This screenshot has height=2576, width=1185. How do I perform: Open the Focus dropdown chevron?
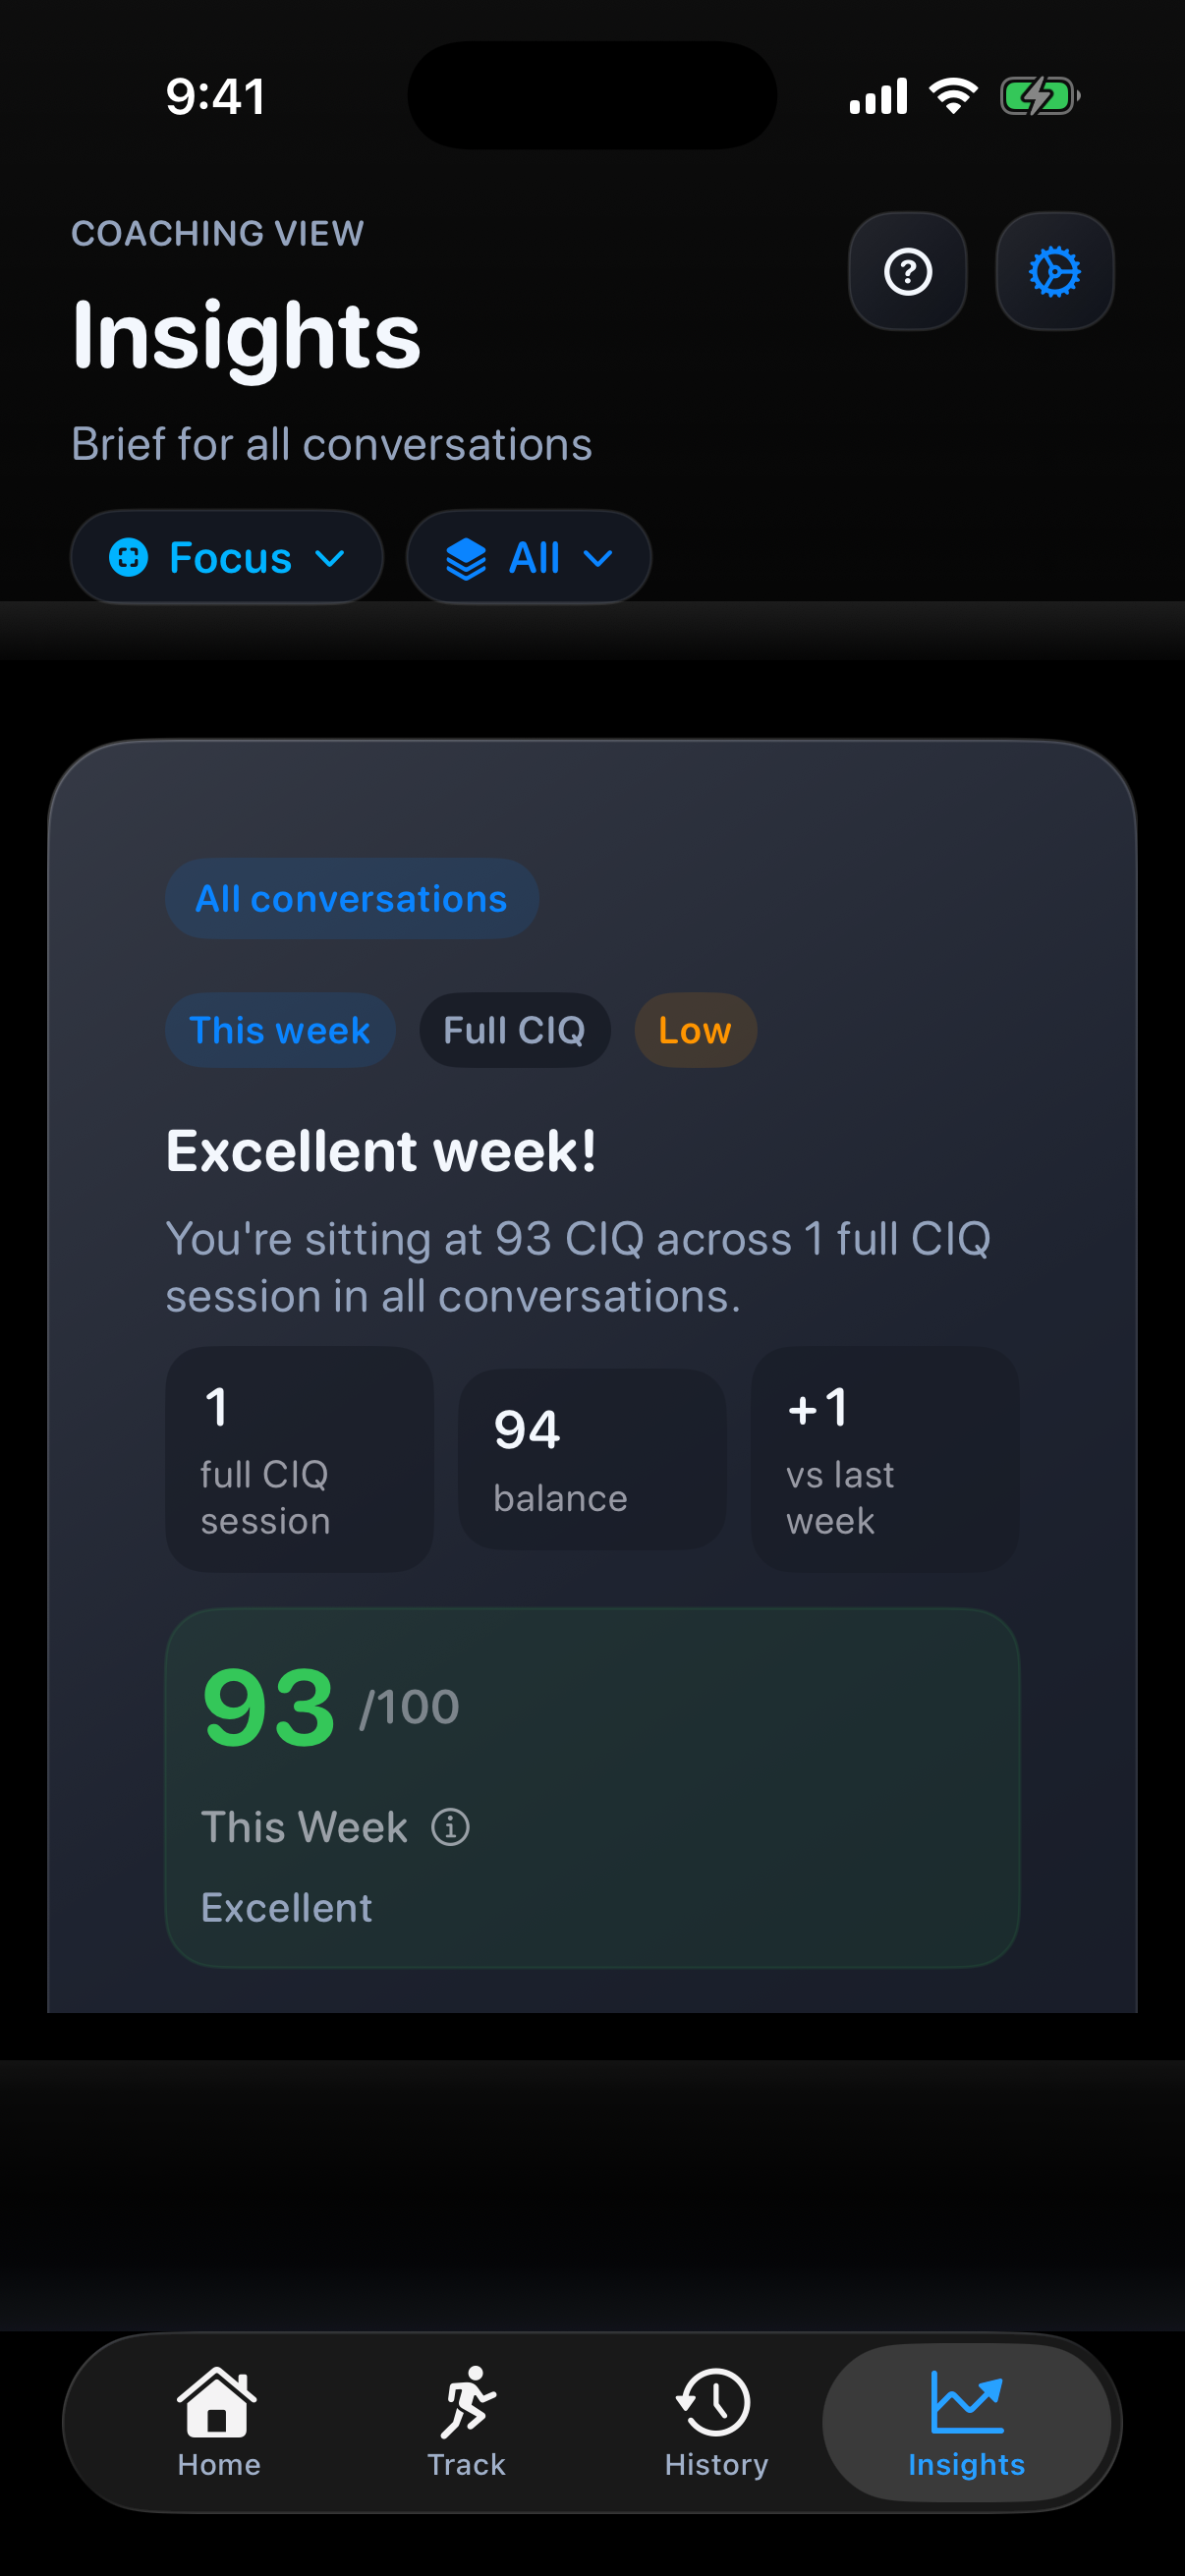(x=330, y=557)
